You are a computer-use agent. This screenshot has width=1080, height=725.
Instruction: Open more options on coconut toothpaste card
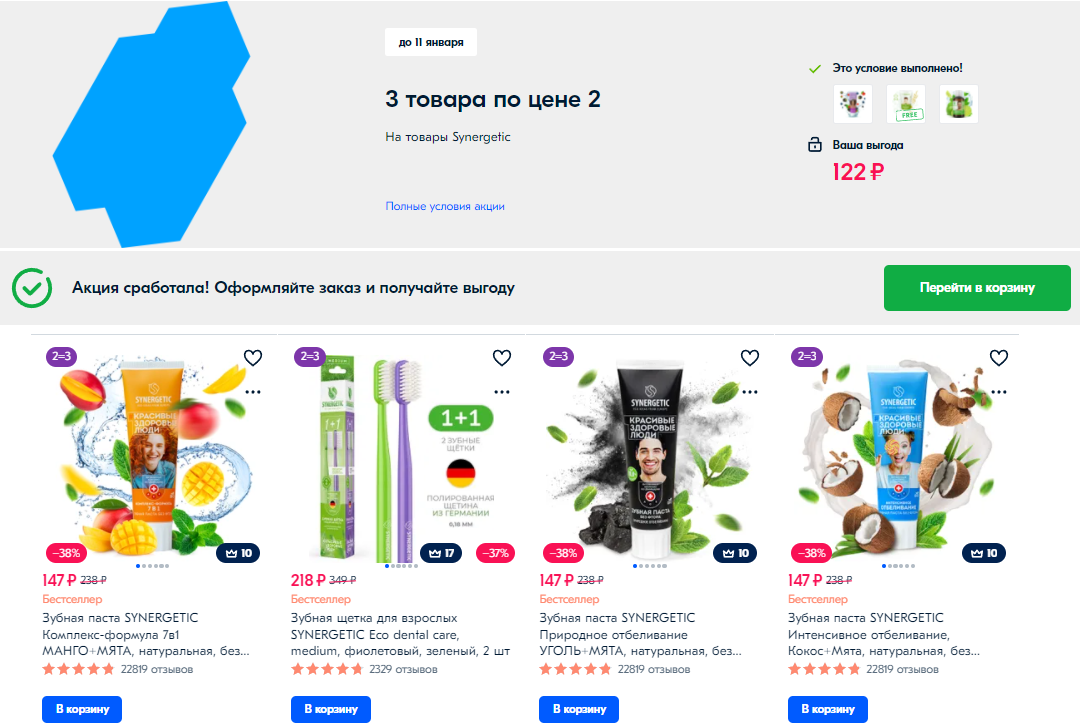tap(999, 392)
